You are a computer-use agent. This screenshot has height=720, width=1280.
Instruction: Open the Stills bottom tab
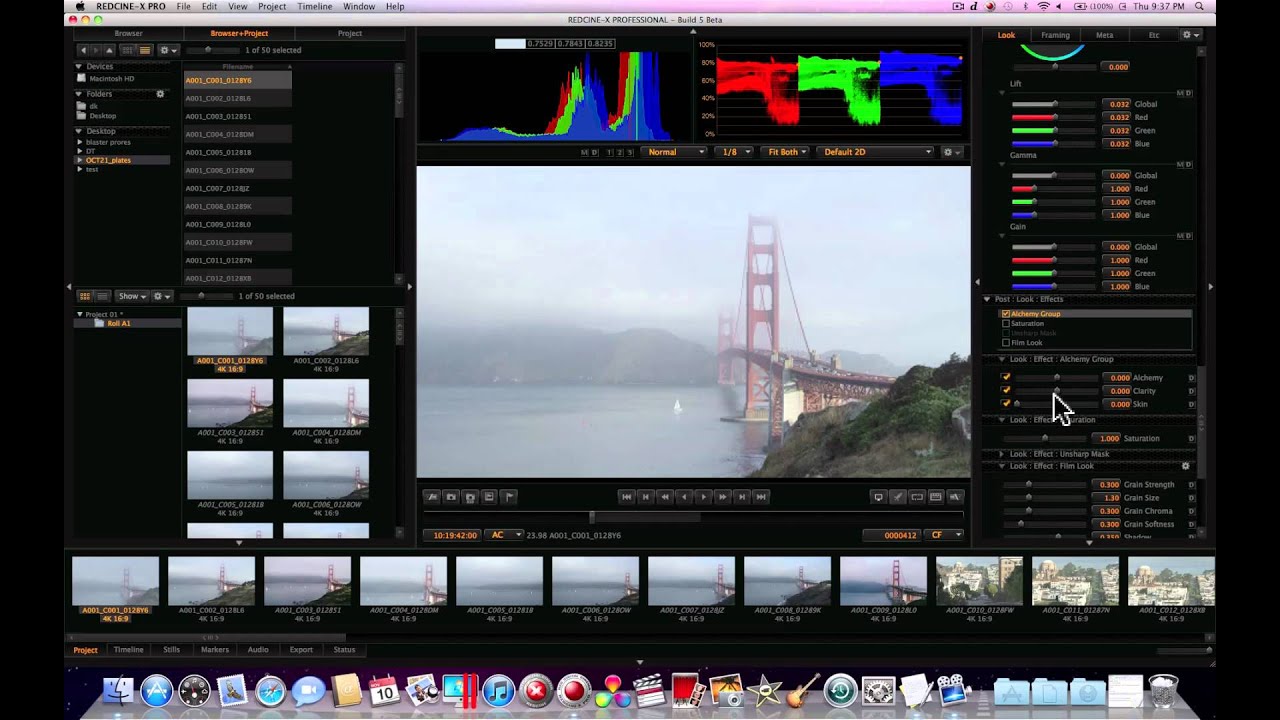172,650
